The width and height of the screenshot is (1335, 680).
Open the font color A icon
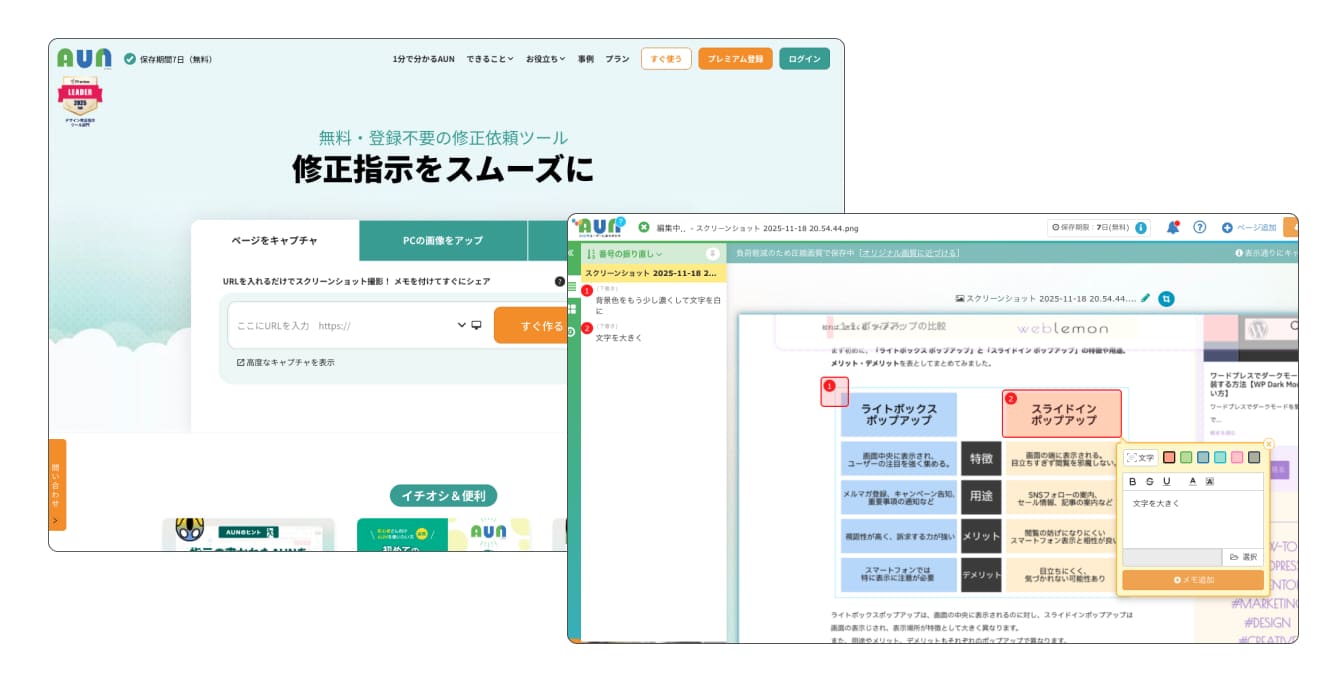[x=1192, y=481]
